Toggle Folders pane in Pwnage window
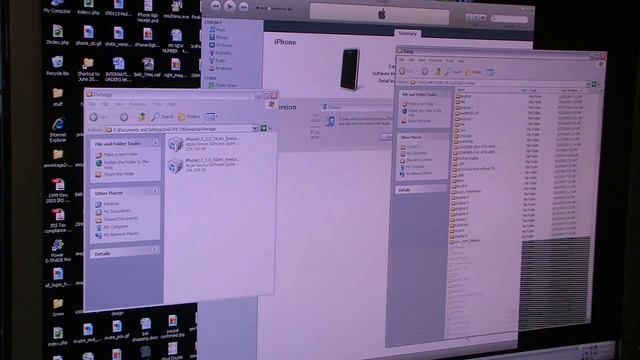 pyautogui.click(x=189, y=117)
